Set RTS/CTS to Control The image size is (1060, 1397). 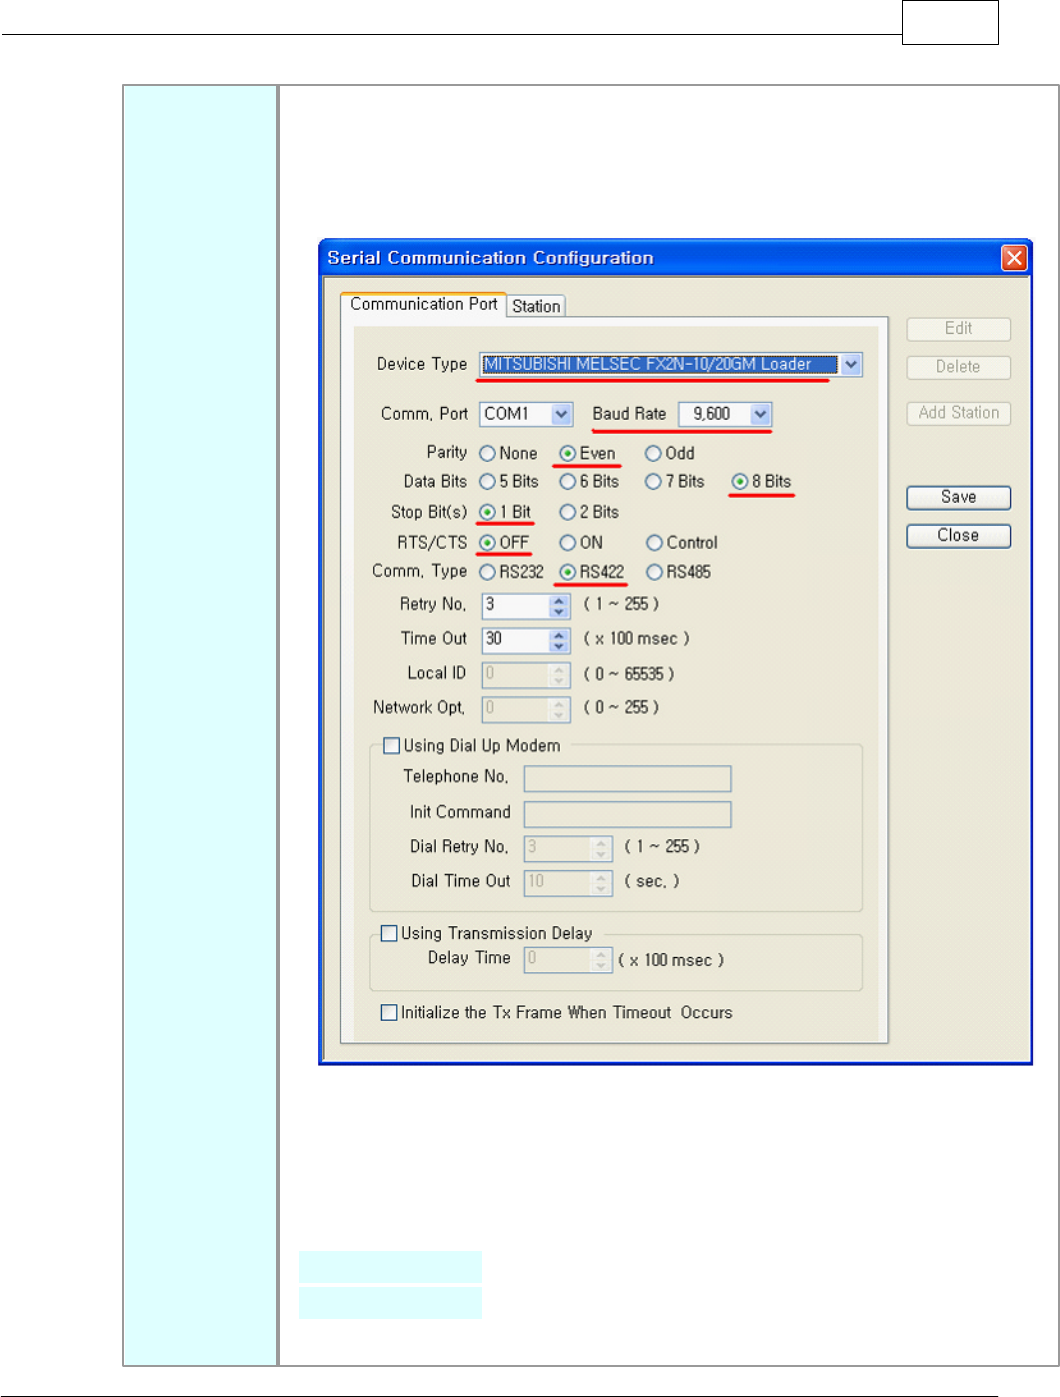tap(654, 543)
